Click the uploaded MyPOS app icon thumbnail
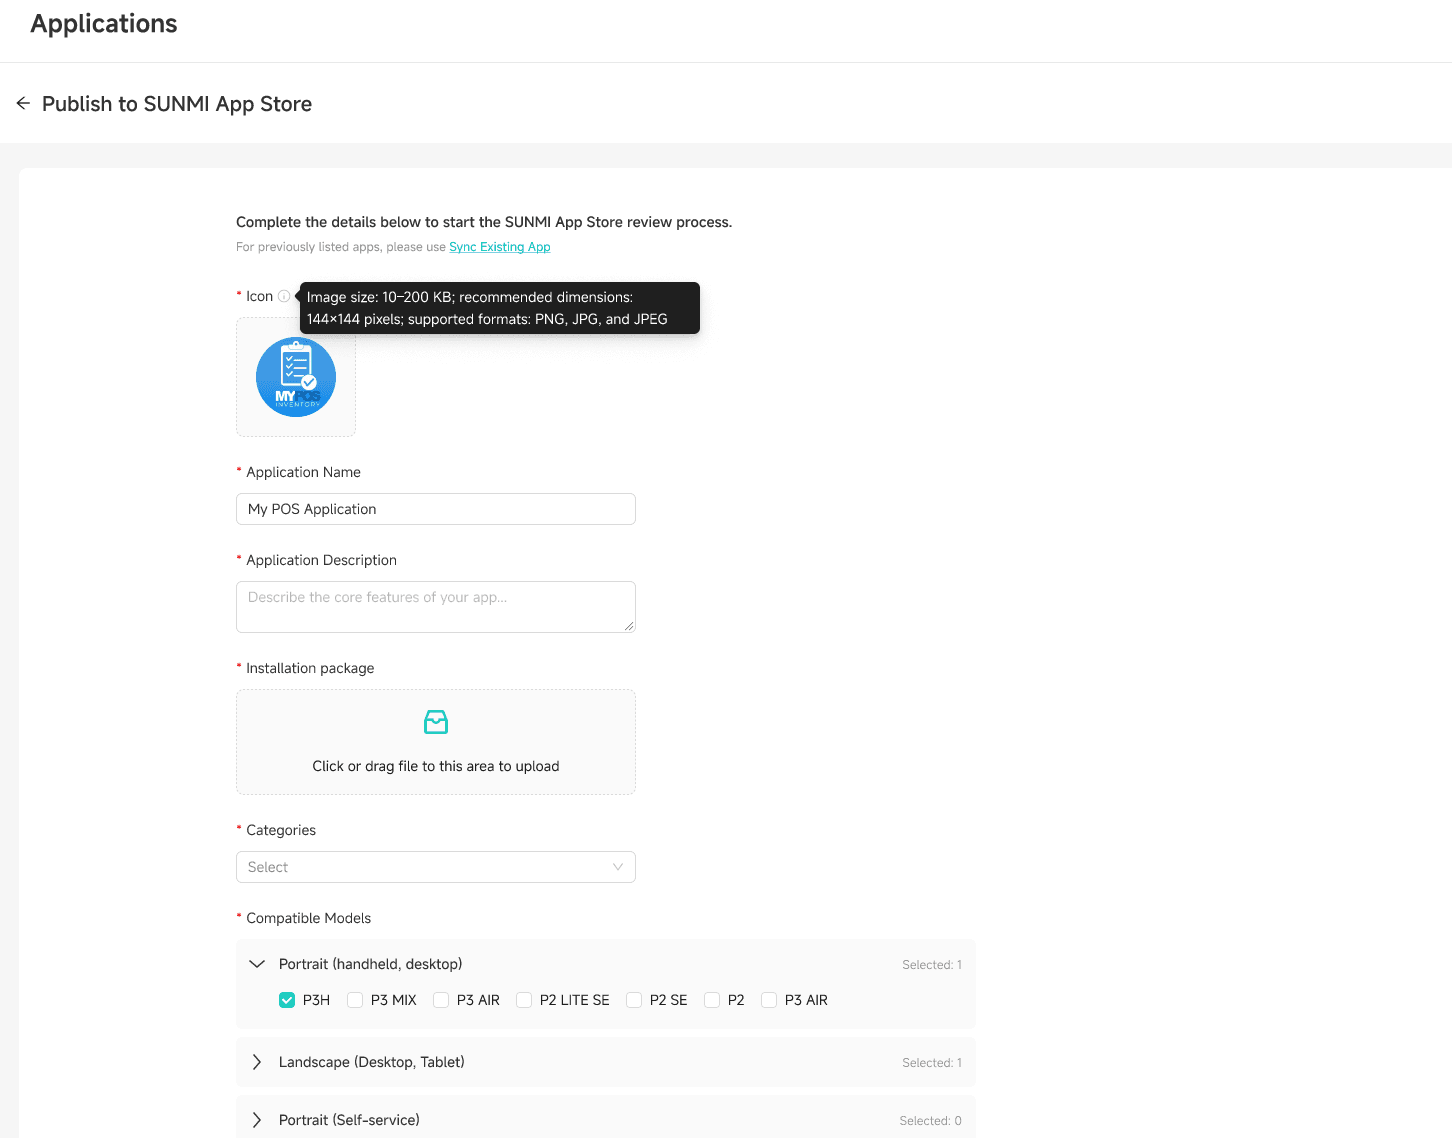Viewport: 1452px width, 1138px height. coord(296,377)
